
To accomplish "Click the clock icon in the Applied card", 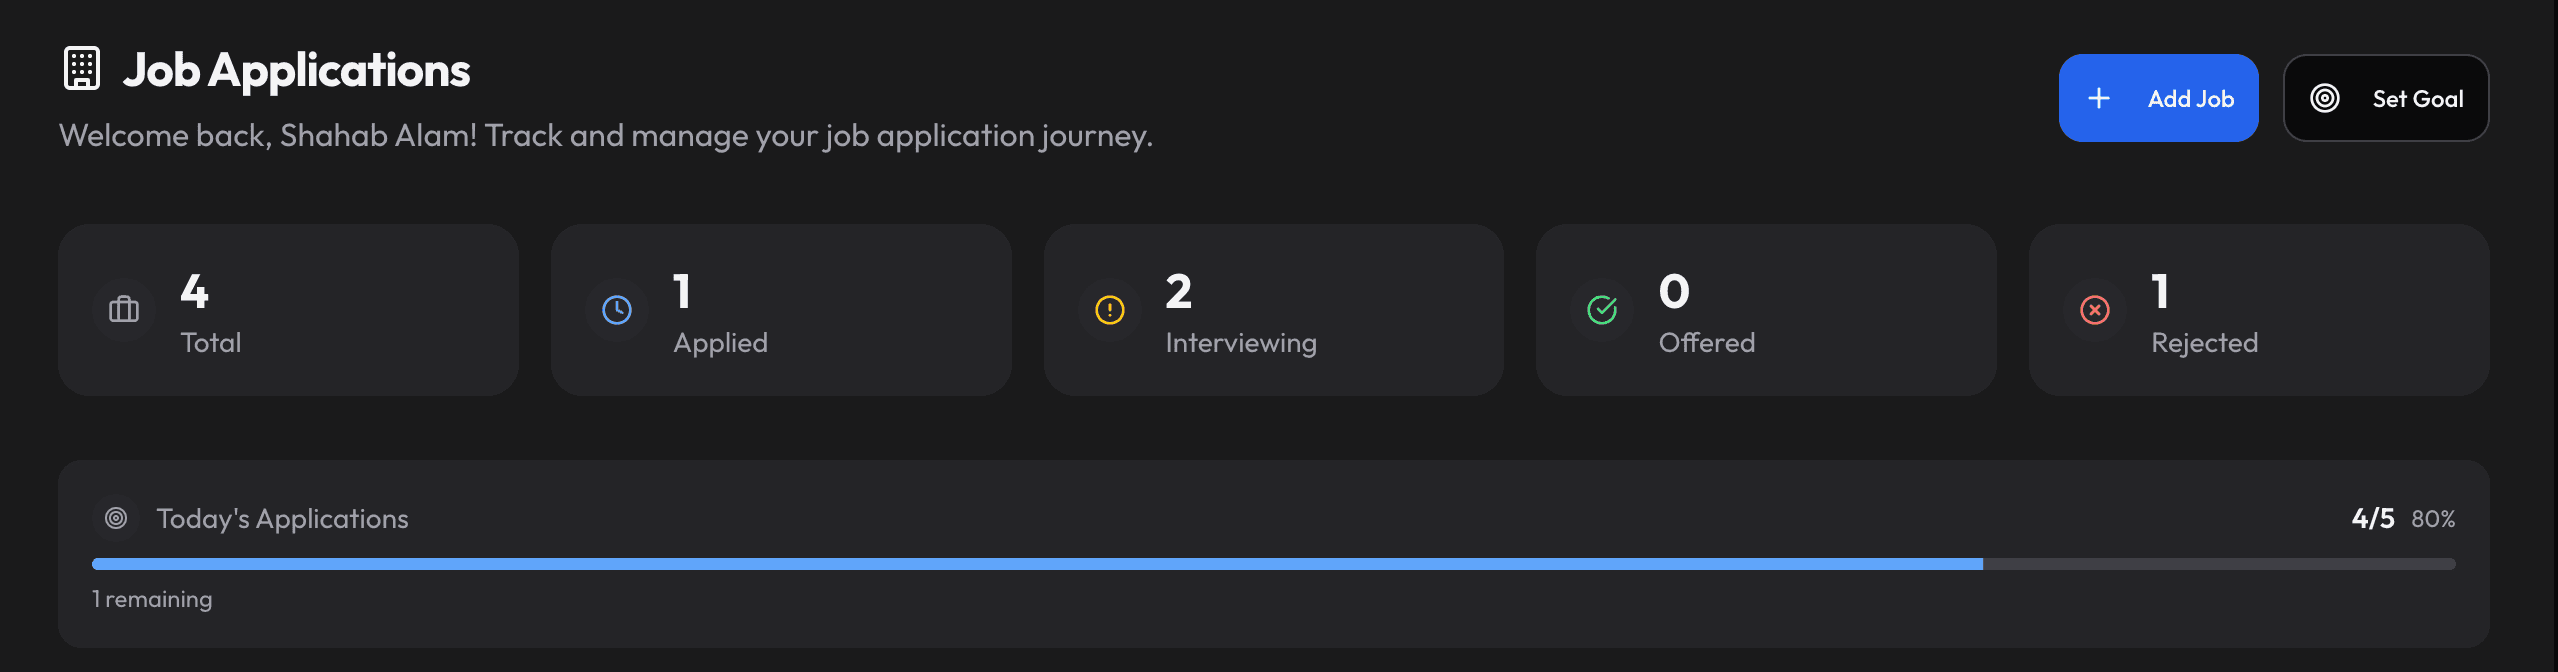I will point(615,310).
